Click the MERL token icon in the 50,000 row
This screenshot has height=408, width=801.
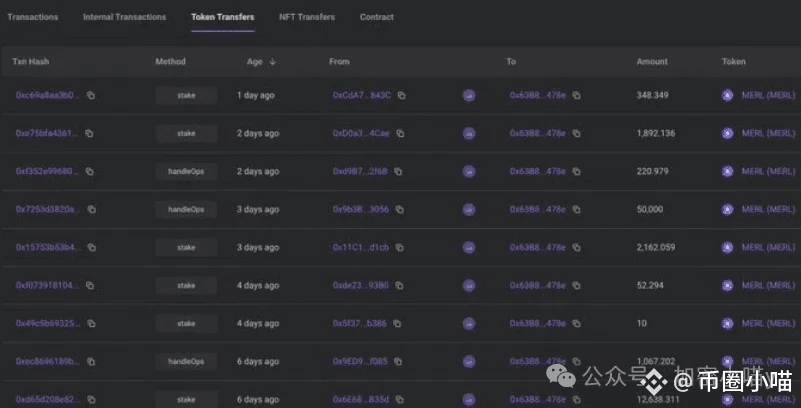[727, 209]
